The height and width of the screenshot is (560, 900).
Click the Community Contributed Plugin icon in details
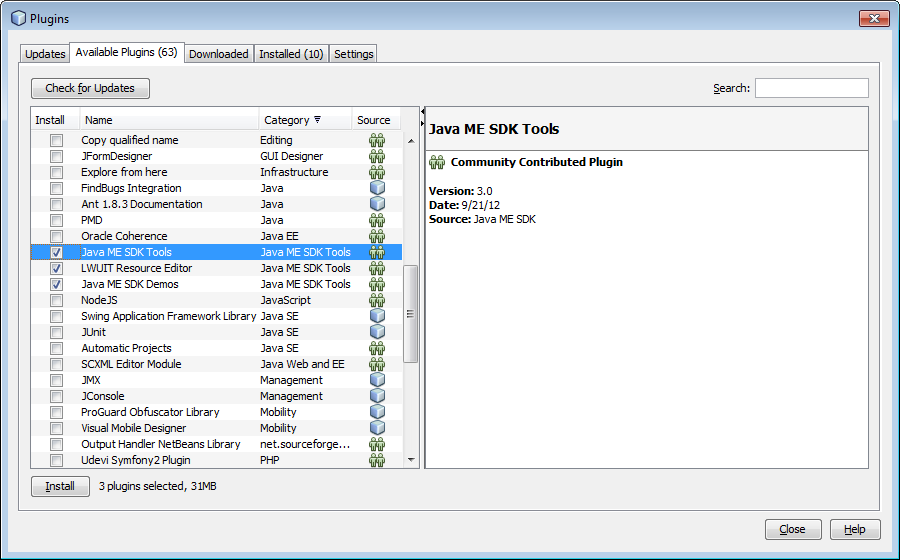[x=437, y=162]
